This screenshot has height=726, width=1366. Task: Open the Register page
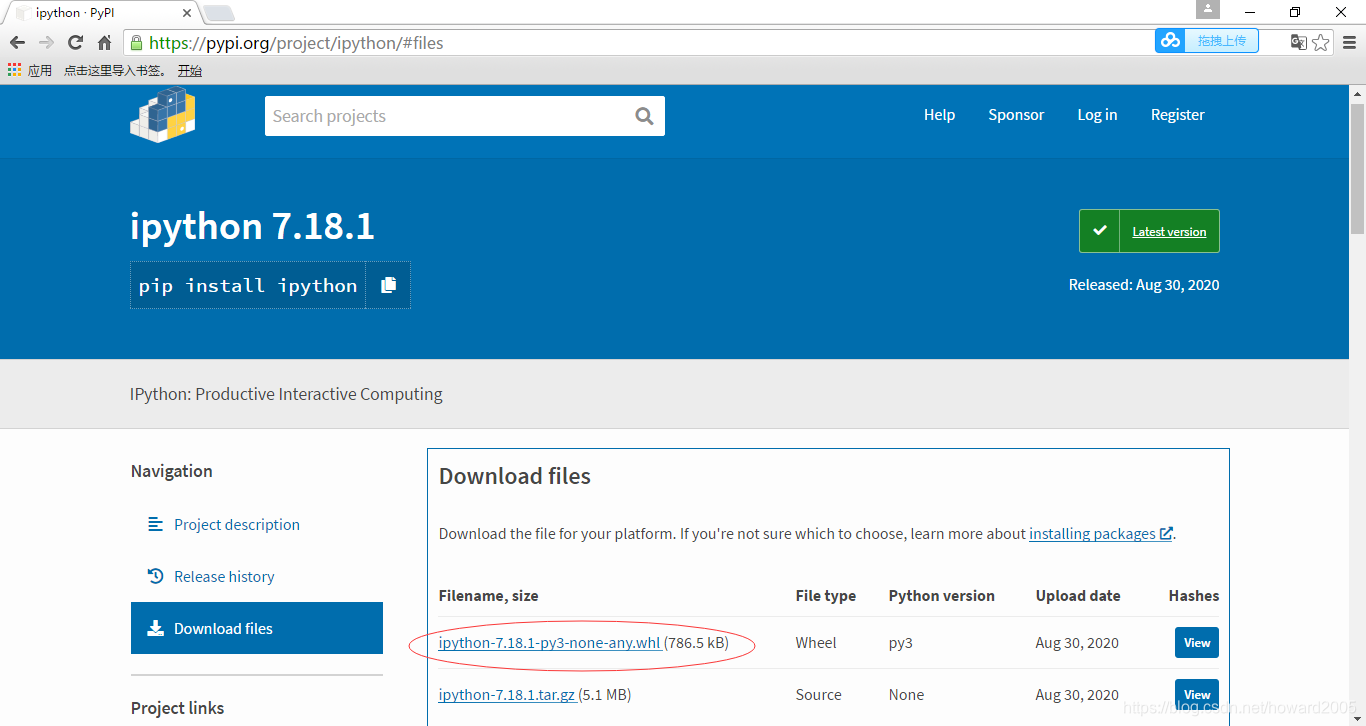click(1177, 115)
